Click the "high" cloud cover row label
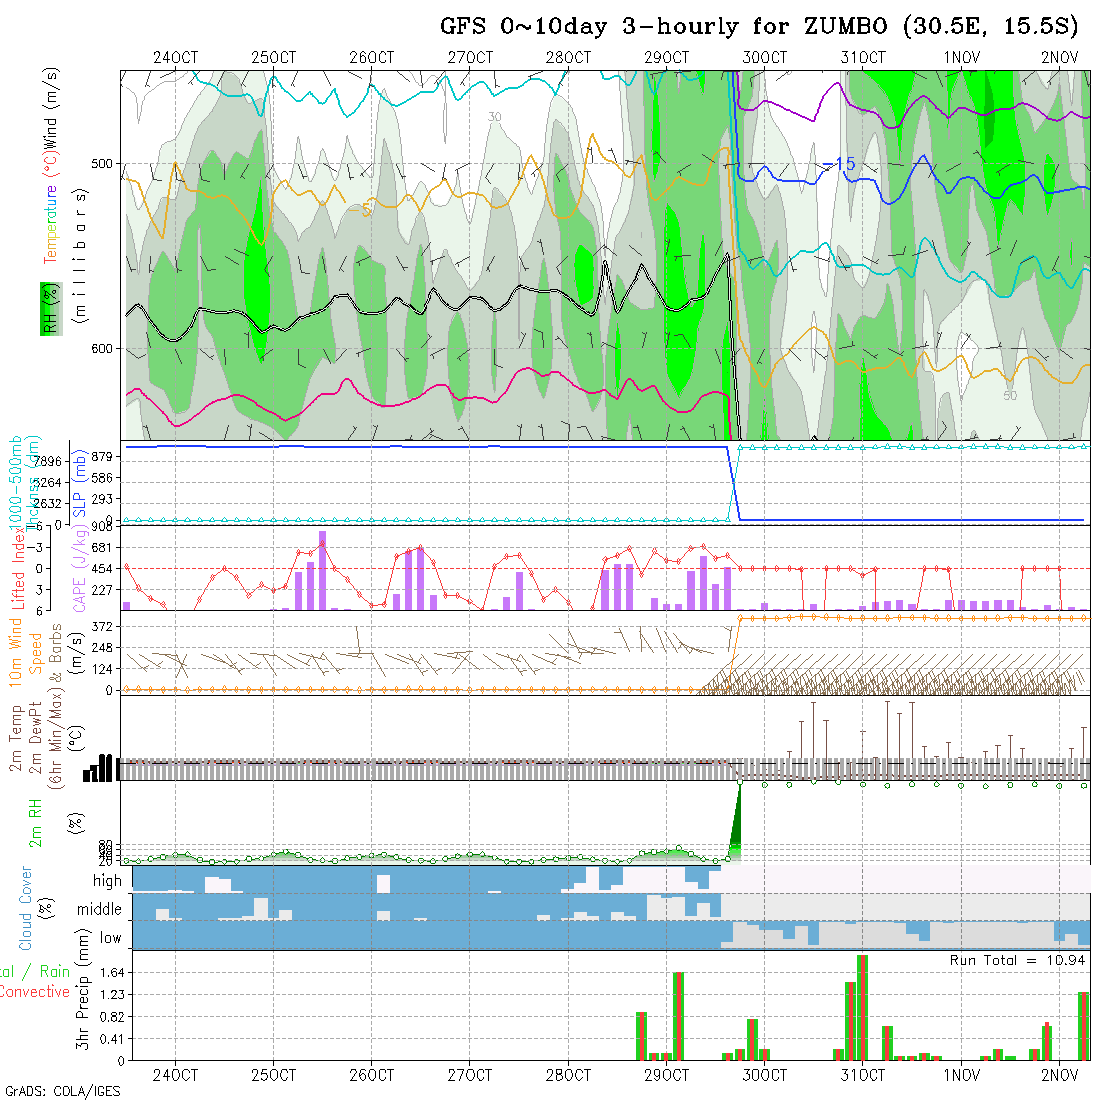 click(107, 881)
